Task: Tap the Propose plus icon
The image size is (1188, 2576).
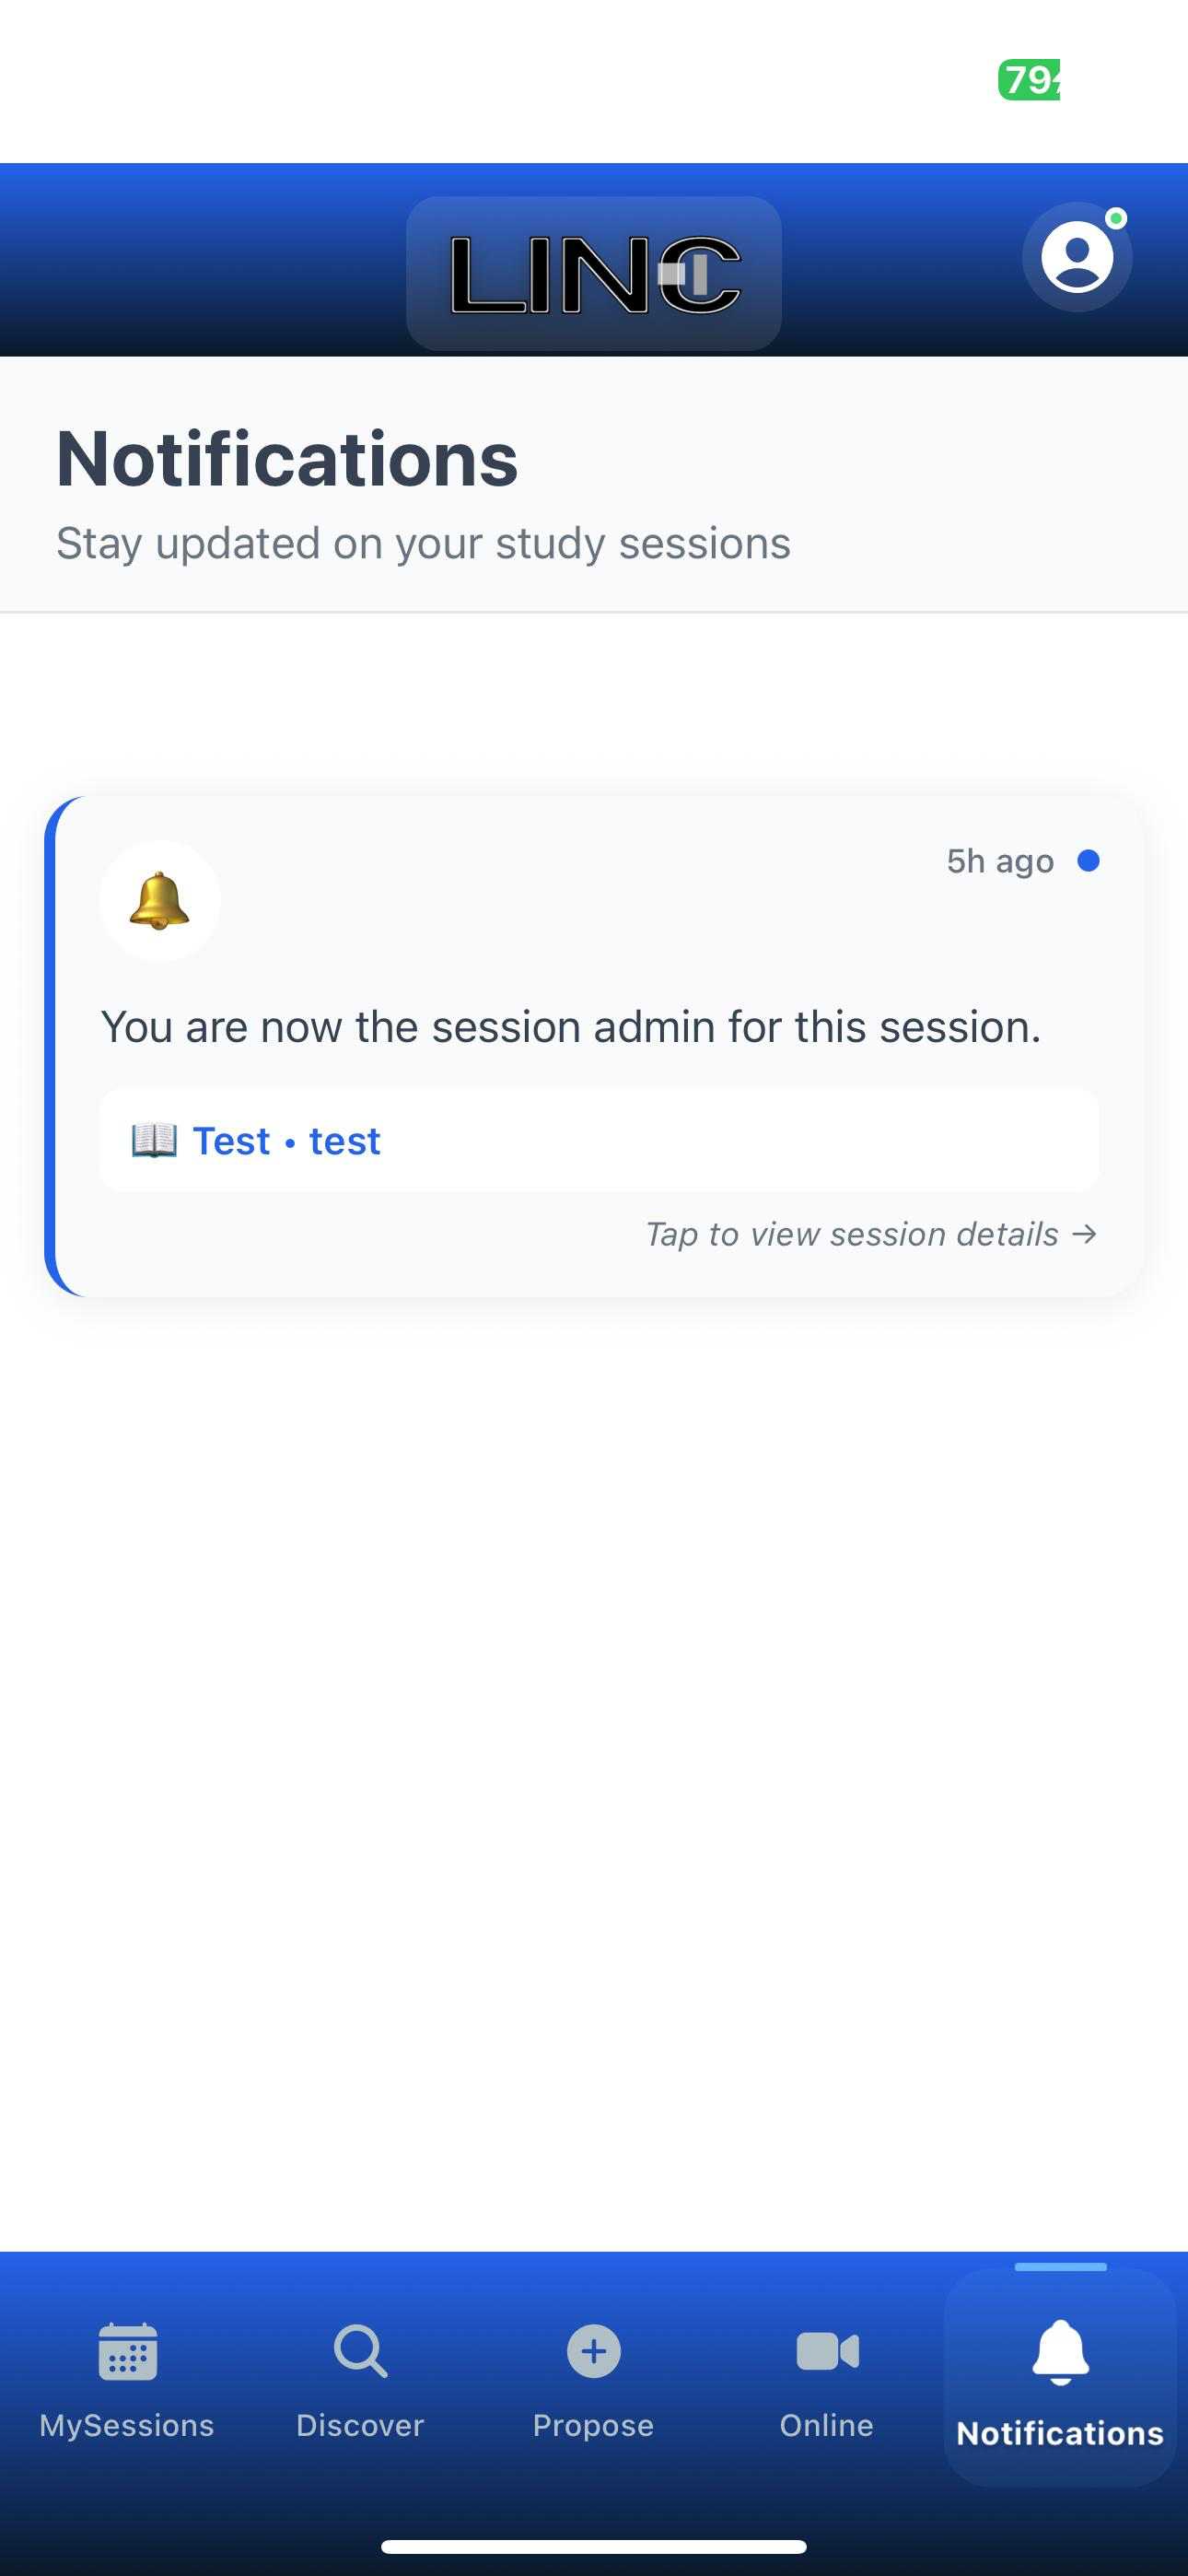Action: (594, 2351)
